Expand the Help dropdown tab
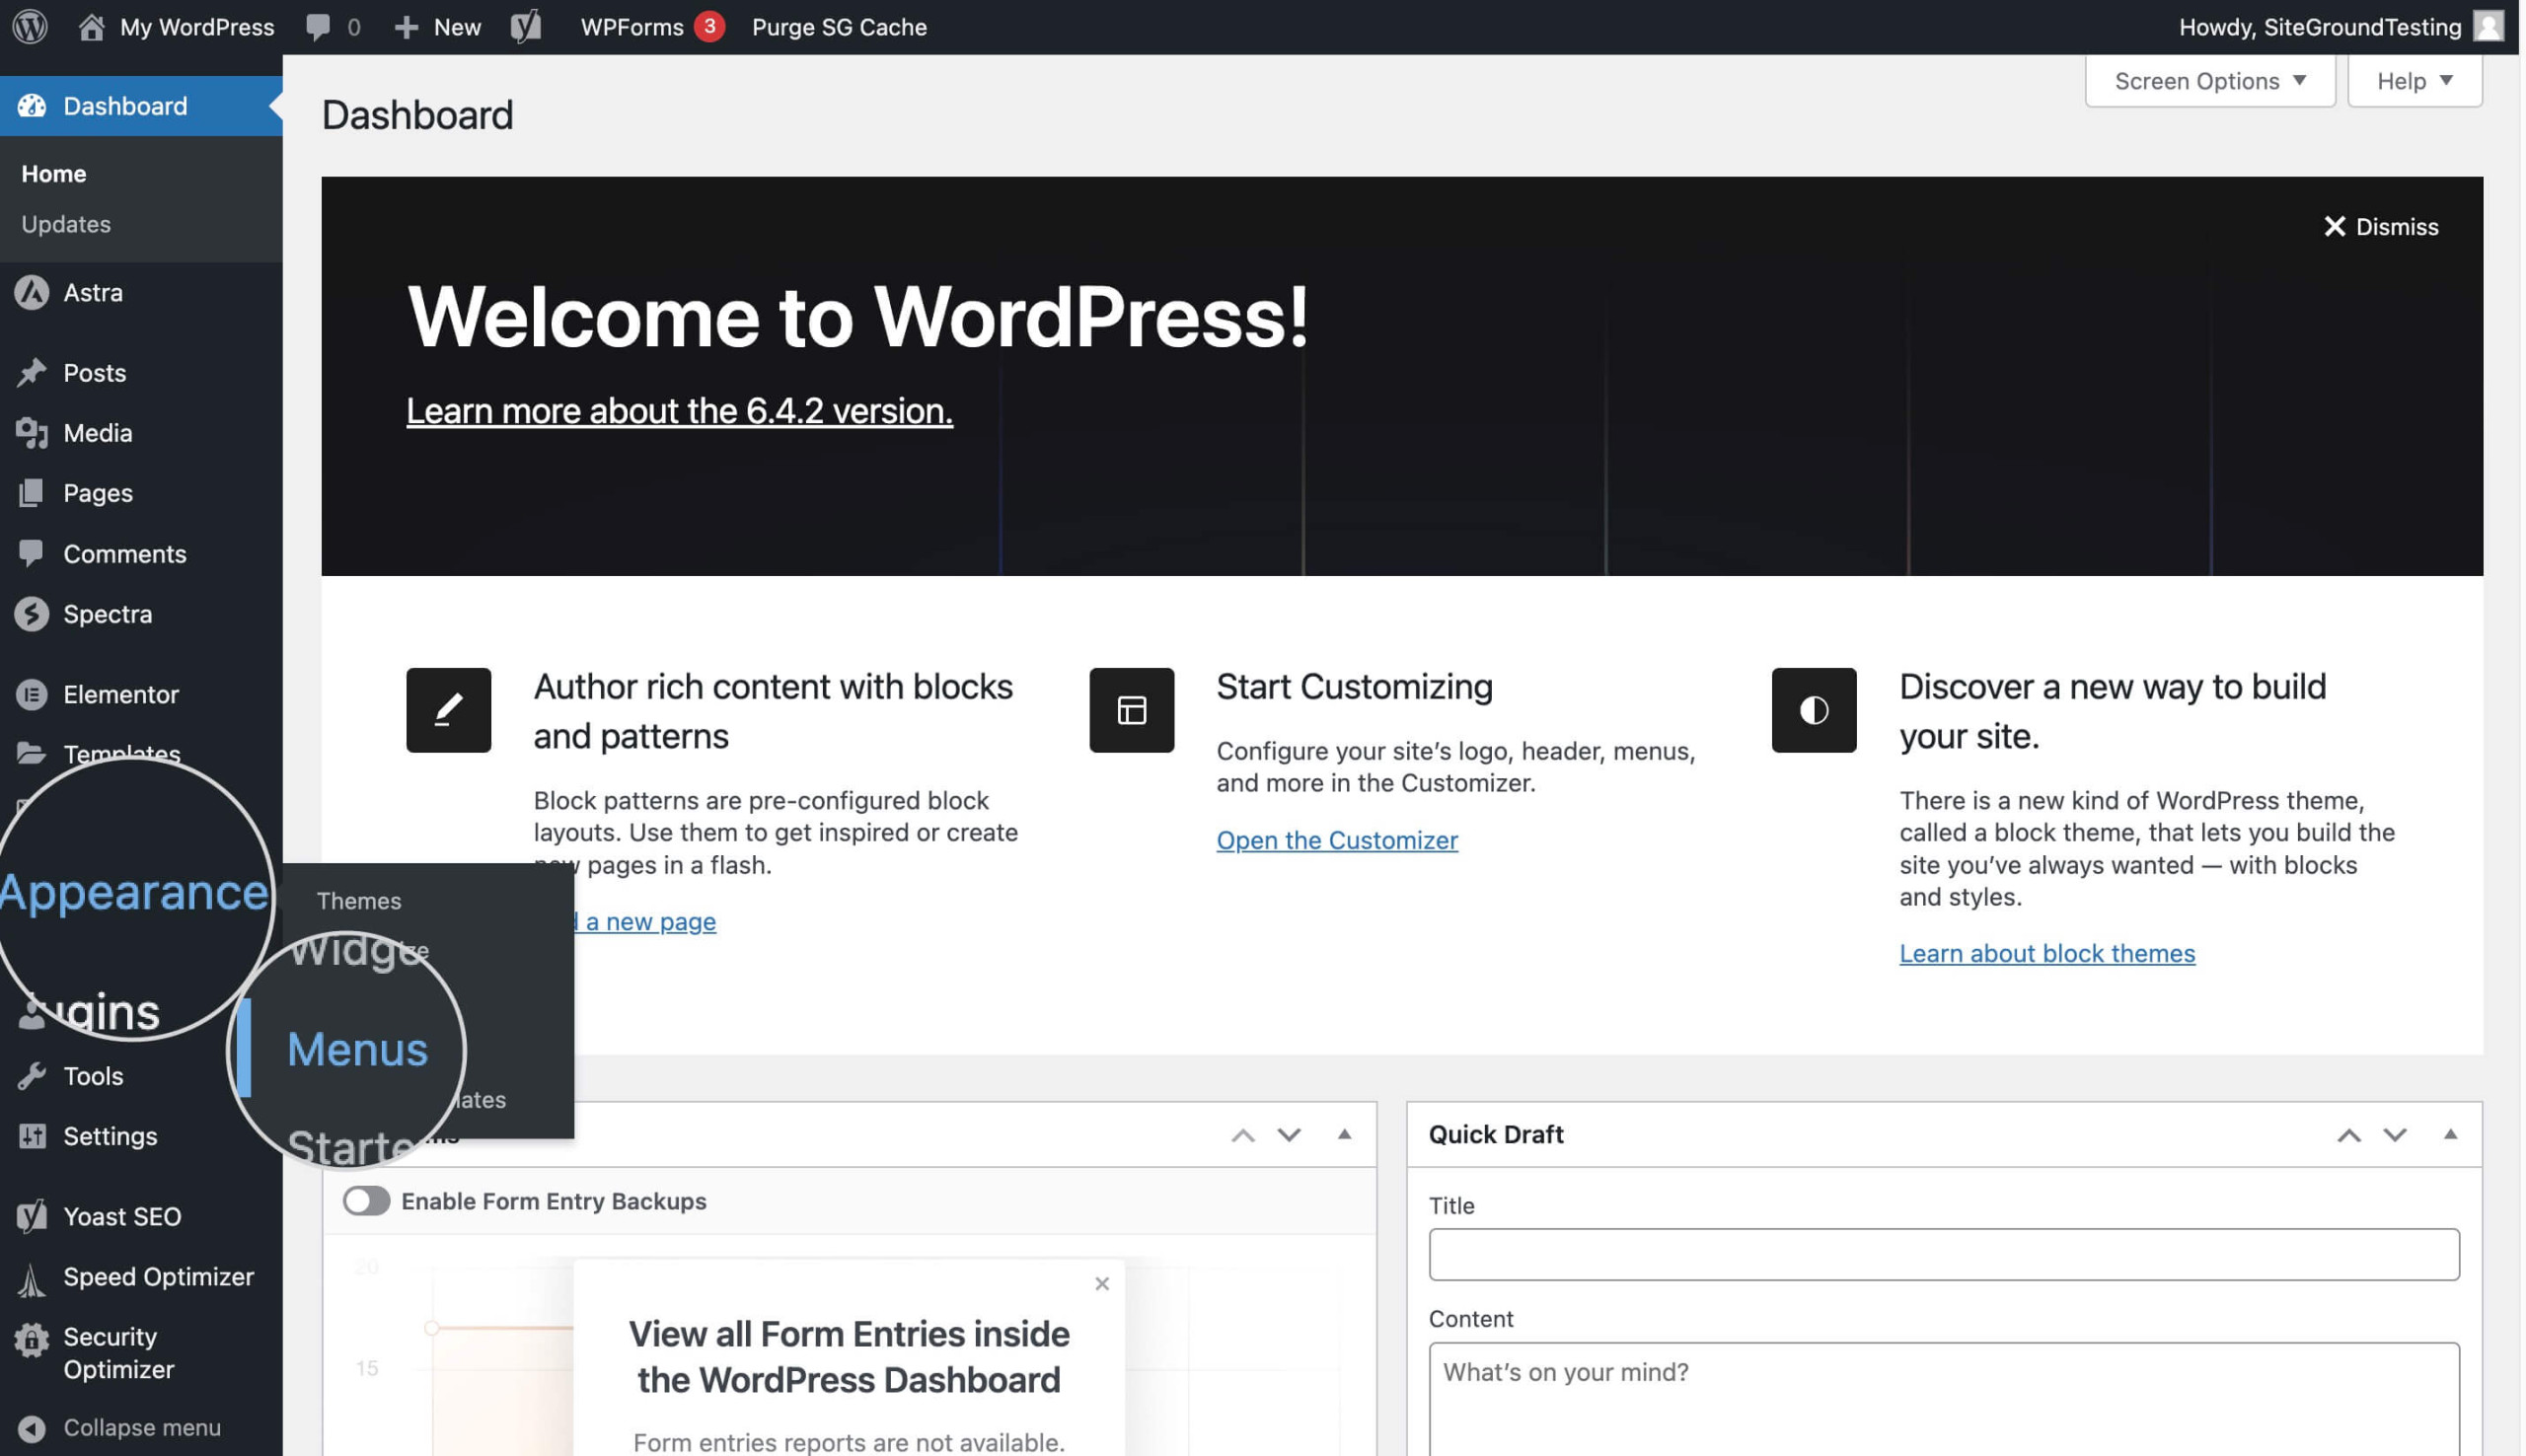The width and height of the screenshot is (2526, 1456). pyautogui.click(x=2414, y=80)
